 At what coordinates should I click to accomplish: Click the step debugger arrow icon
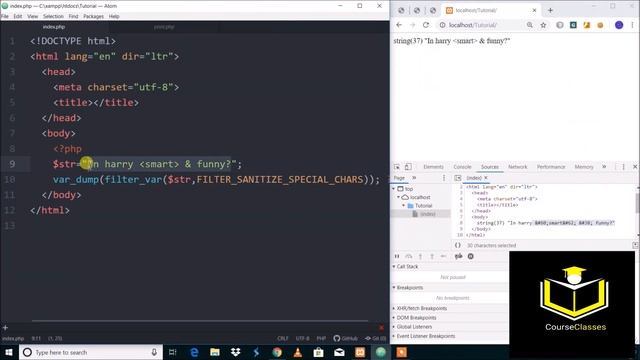click(444, 256)
